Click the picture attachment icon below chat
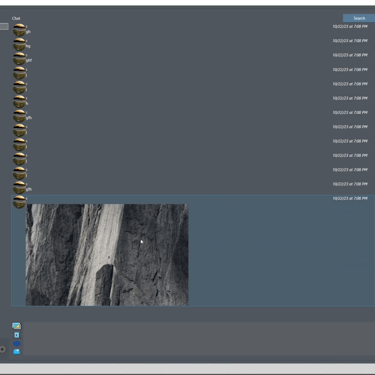 tap(16, 326)
